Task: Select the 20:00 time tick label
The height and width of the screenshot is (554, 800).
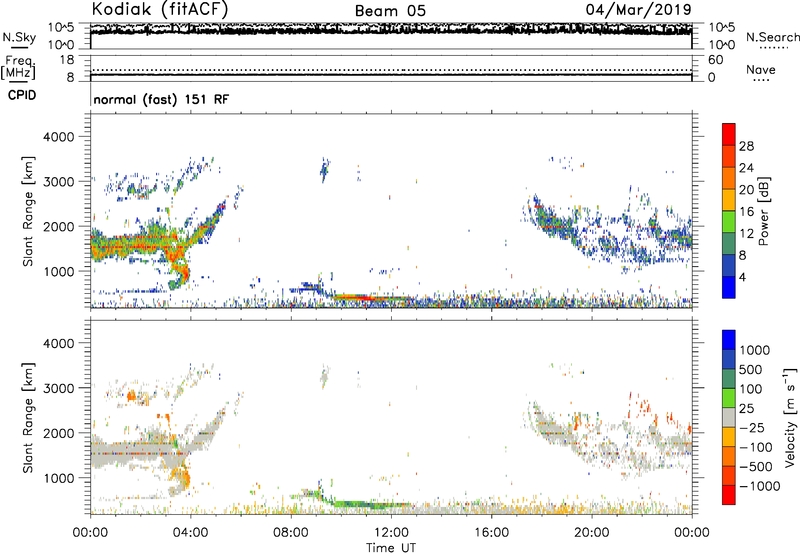Action: coord(591,533)
